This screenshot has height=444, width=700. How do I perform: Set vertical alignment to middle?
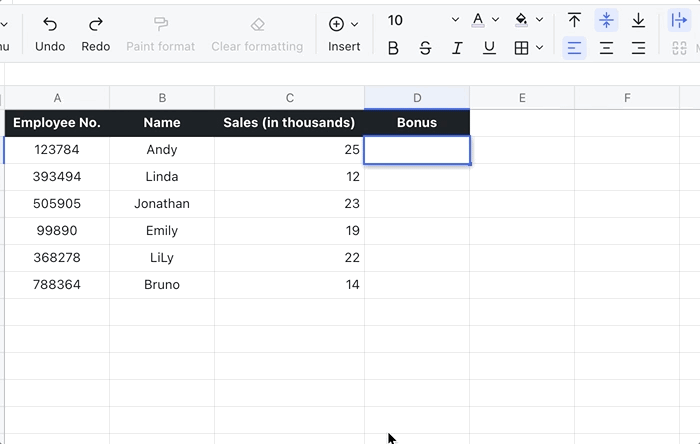click(606, 20)
